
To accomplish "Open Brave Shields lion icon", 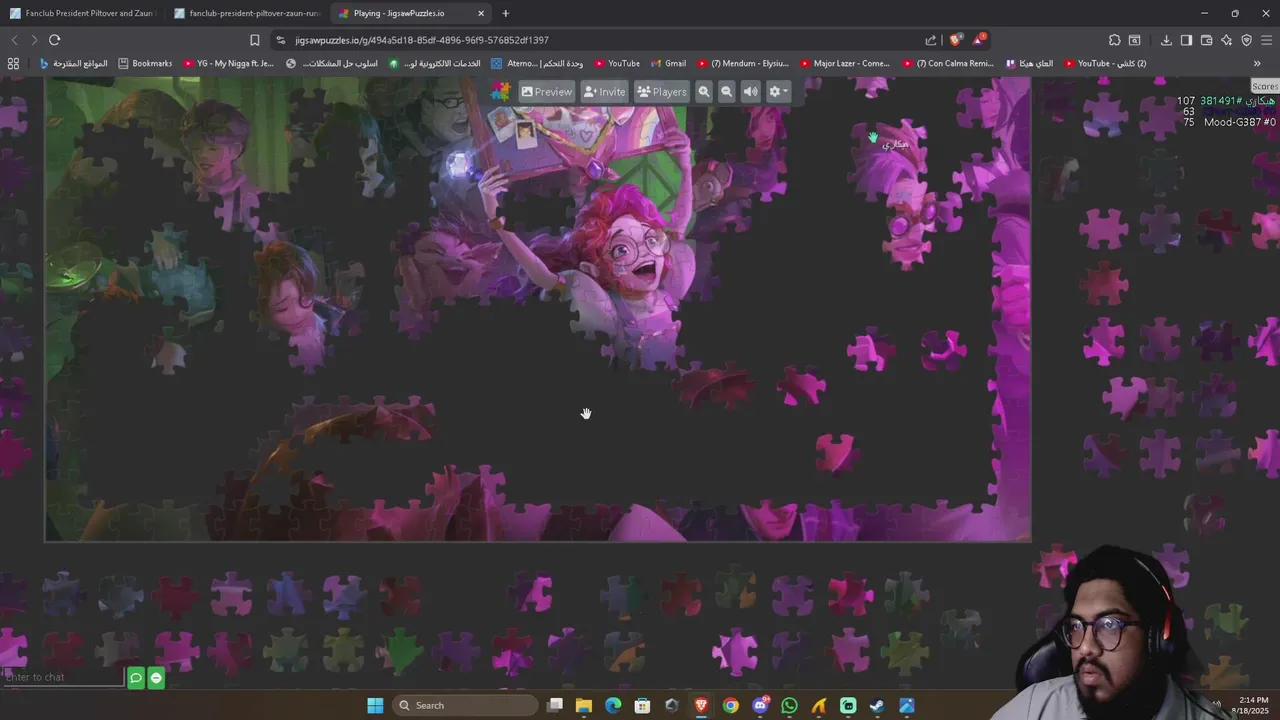I will click(x=955, y=40).
